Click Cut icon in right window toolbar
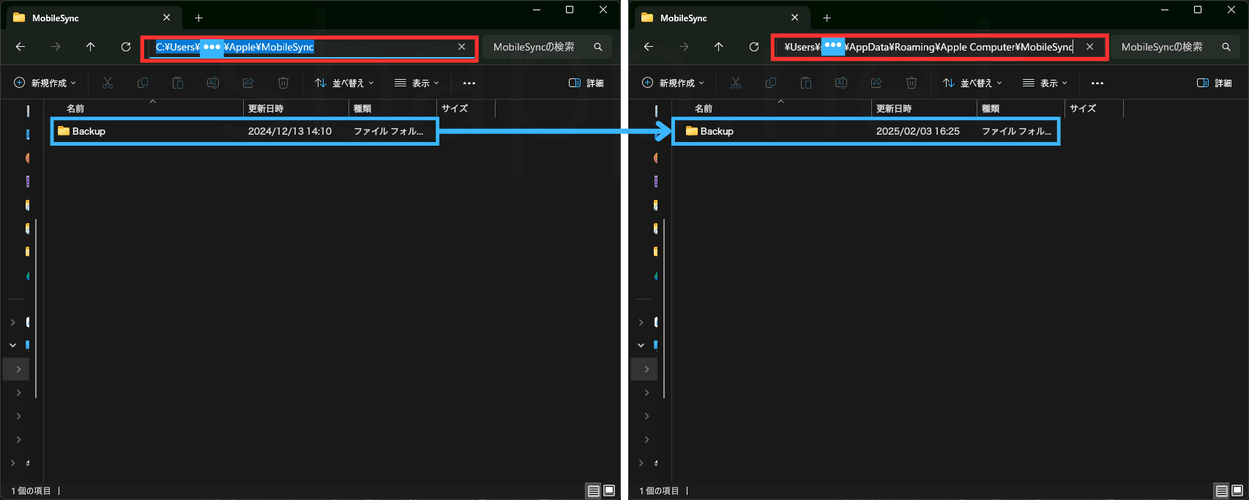 click(x=735, y=83)
